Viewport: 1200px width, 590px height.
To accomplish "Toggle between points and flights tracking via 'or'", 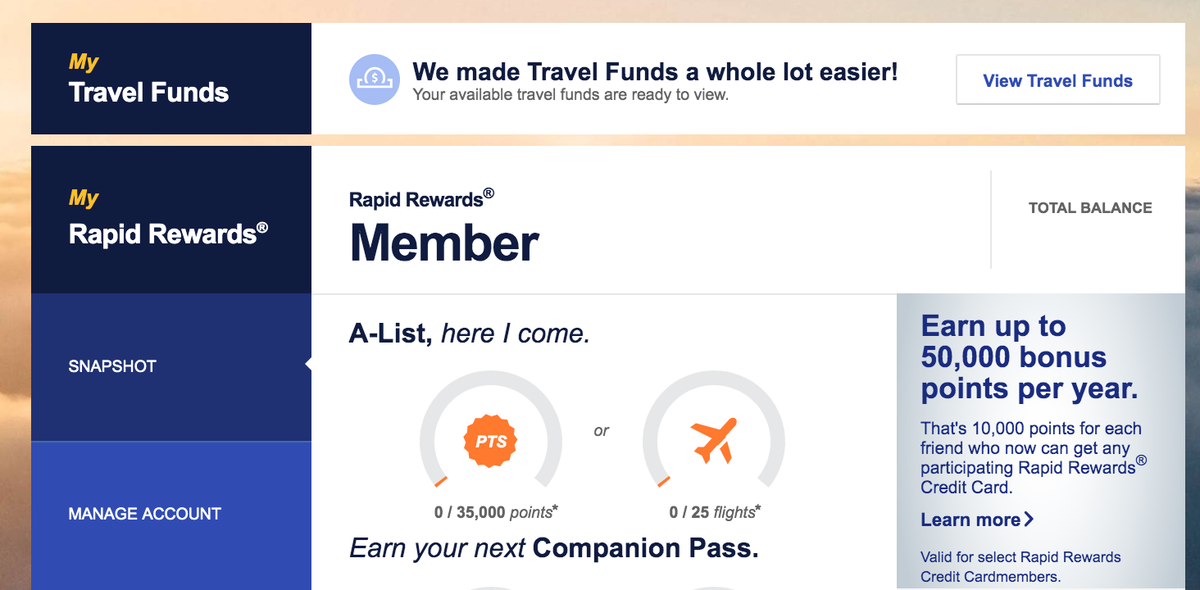I will click(x=601, y=430).
